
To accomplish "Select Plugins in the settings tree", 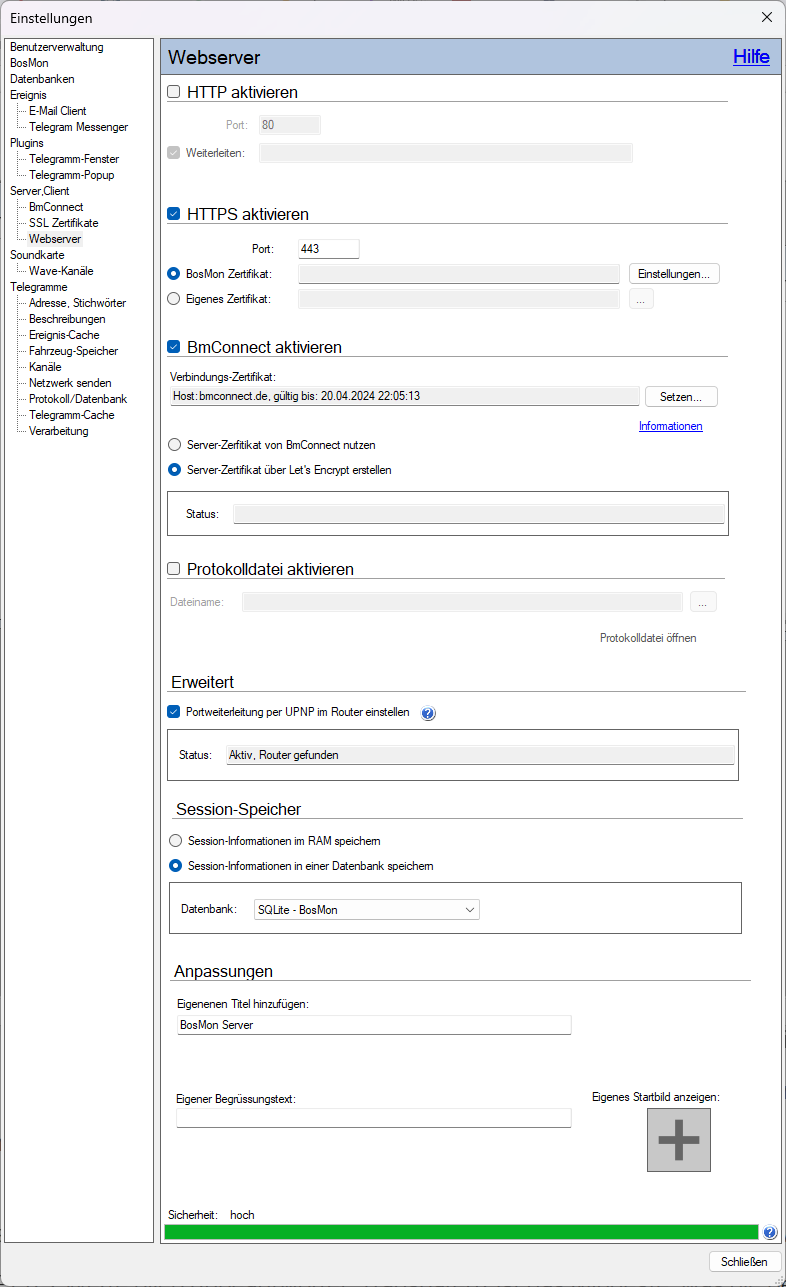I will point(27,143).
